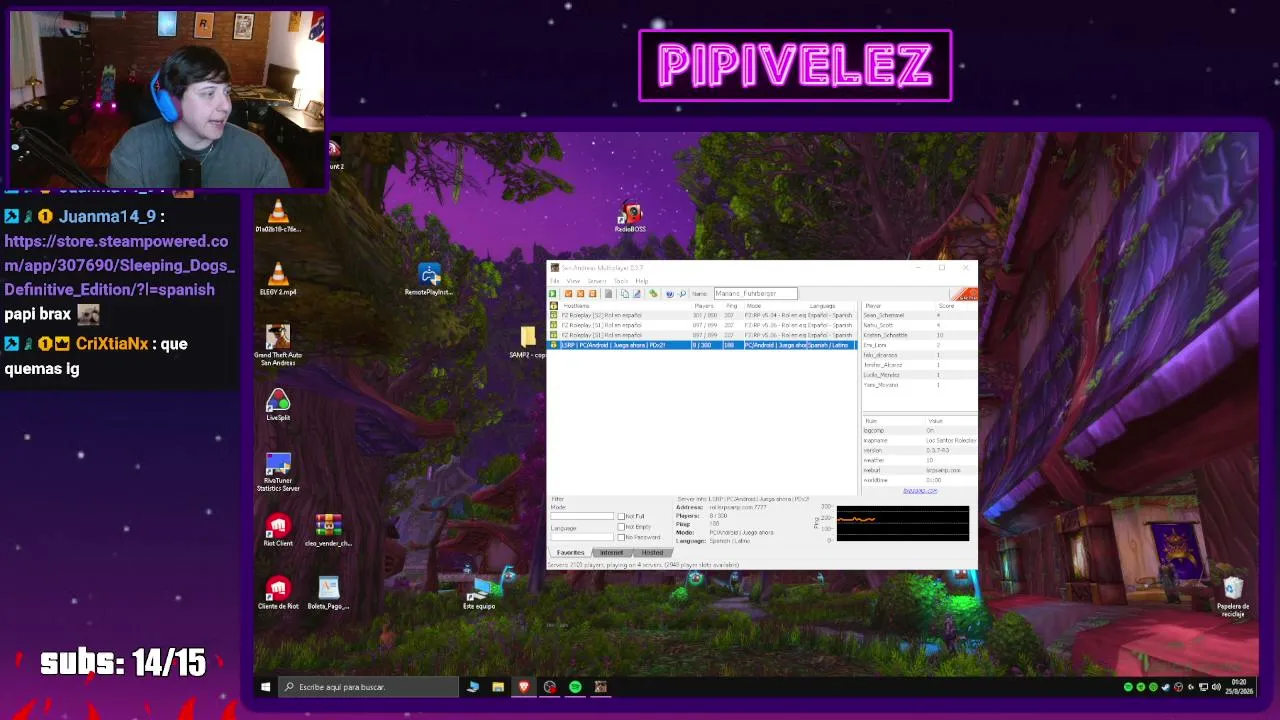Image resolution: width=1280 pixels, height=720 pixels.
Task: Select the Grand Theft Auto San Andreas desktop icon
Action: pyautogui.click(x=278, y=345)
